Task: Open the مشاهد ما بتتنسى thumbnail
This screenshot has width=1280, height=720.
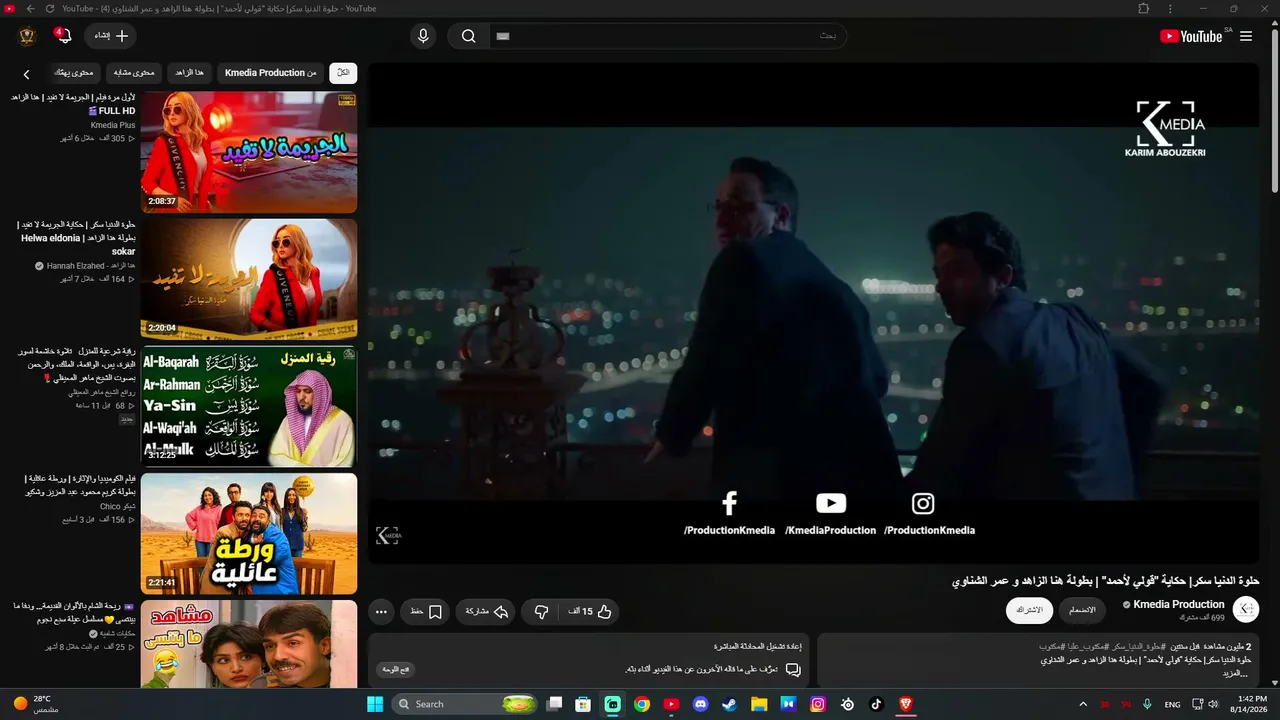Action: pos(249,644)
